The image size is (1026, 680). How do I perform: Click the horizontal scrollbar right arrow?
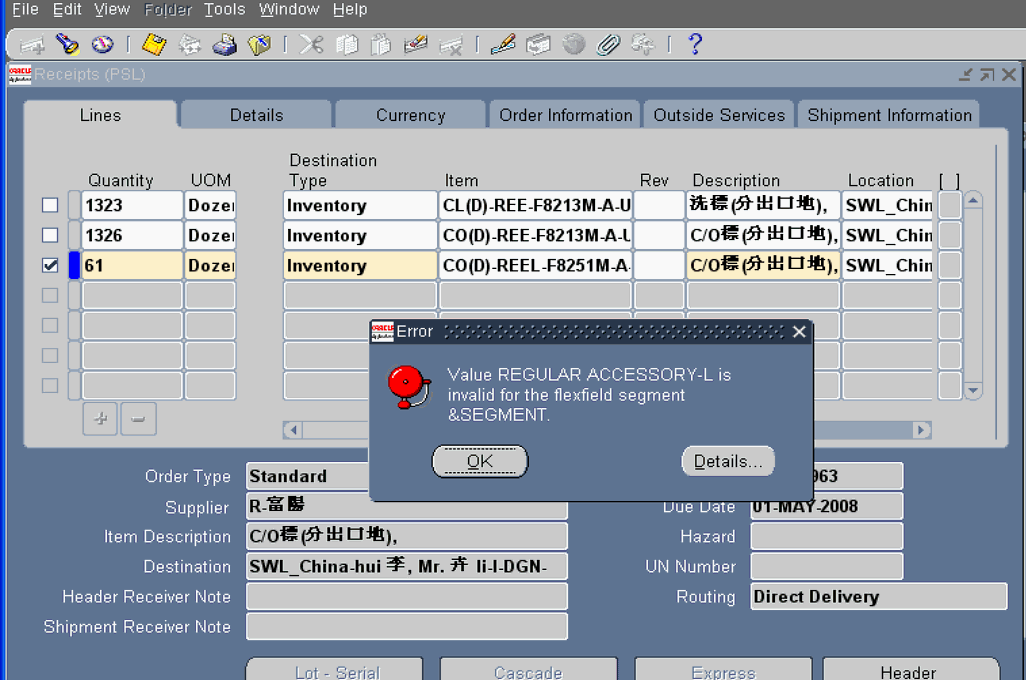921,430
